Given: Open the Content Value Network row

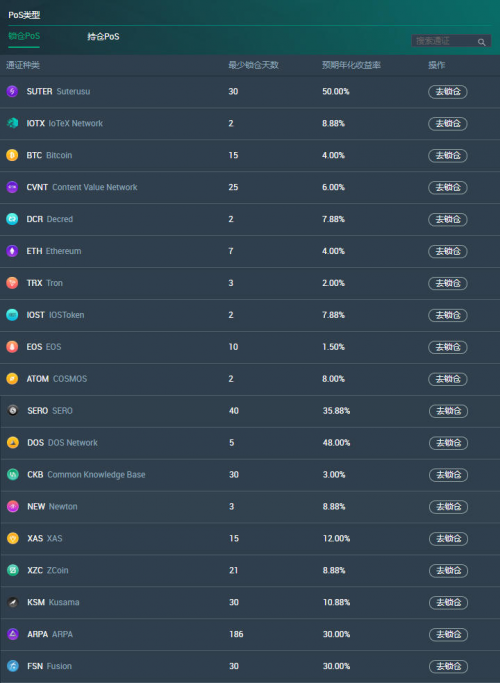Looking at the screenshot, I should [x=250, y=187].
